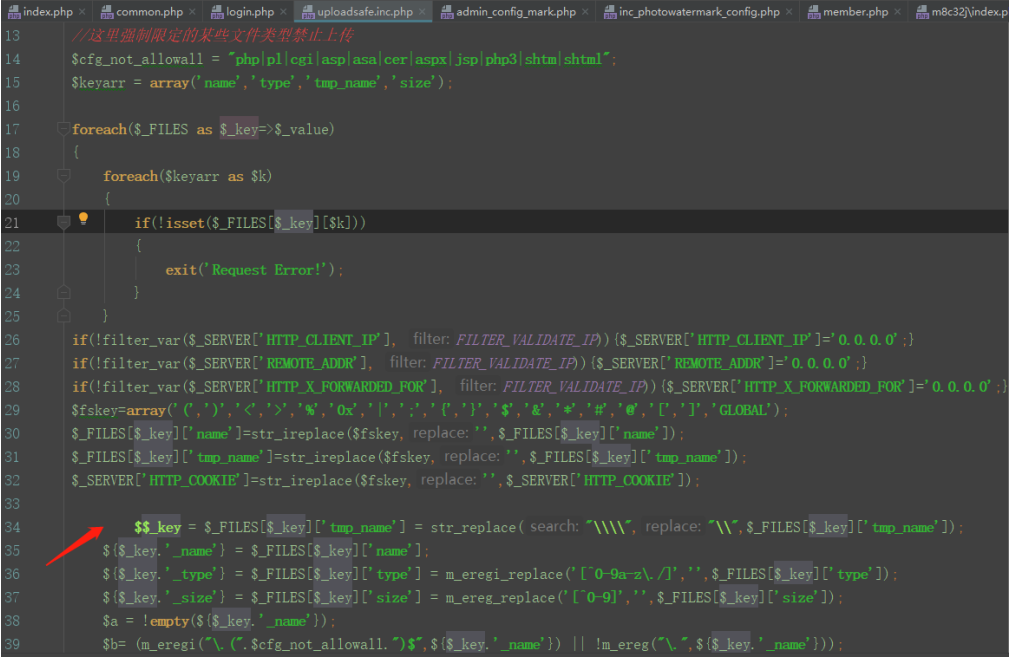Click m_eregi_replace call on line 36
1010x657 pixels.
coord(503,575)
